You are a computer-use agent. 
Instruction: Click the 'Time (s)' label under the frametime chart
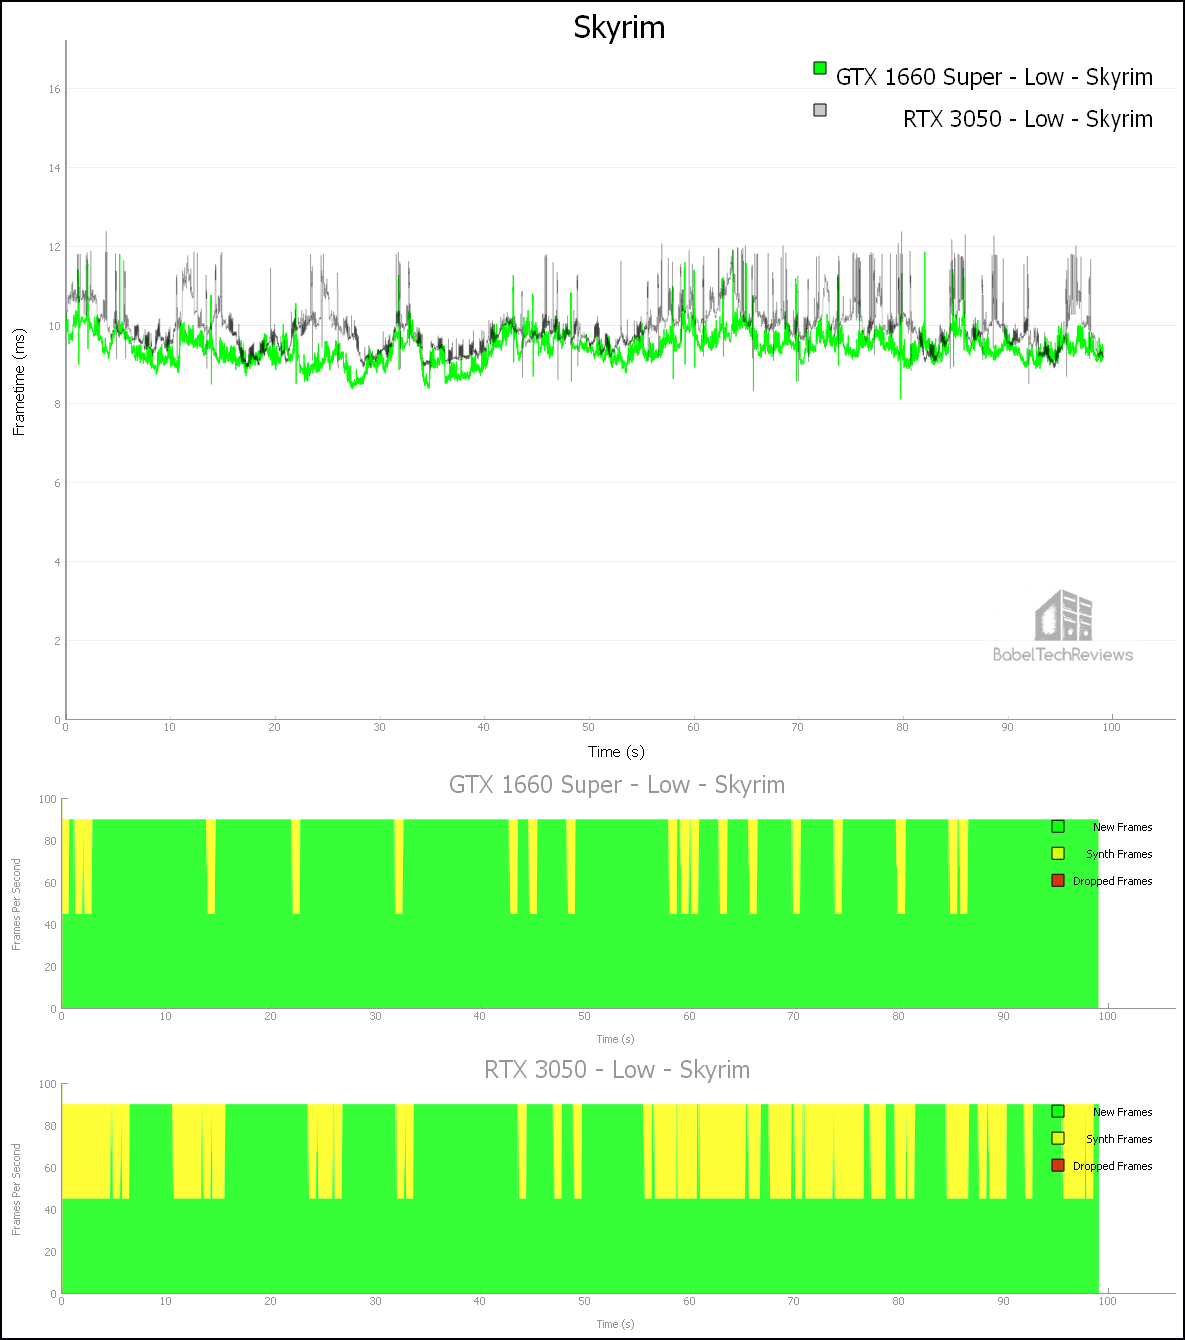[616, 752]
